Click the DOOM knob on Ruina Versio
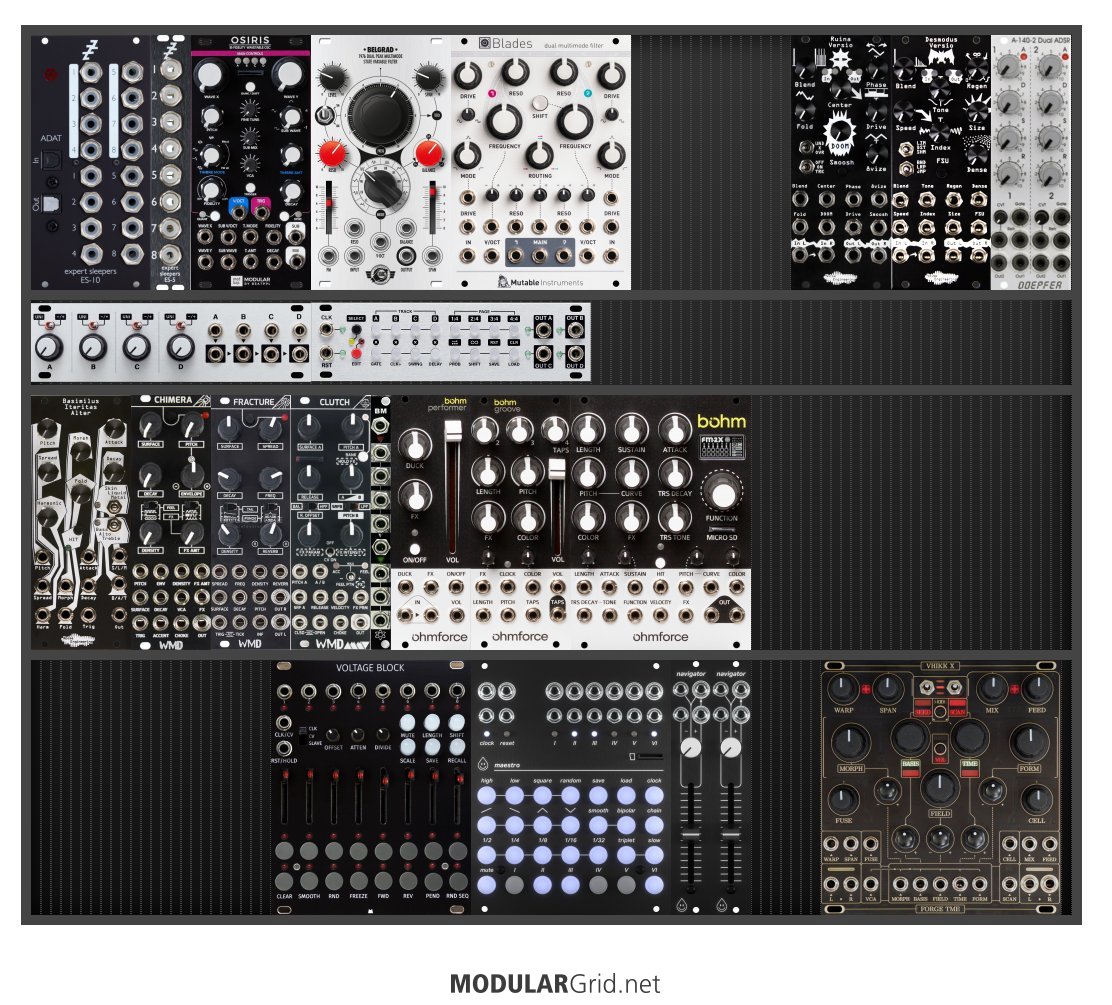 [x=840, y=133]
